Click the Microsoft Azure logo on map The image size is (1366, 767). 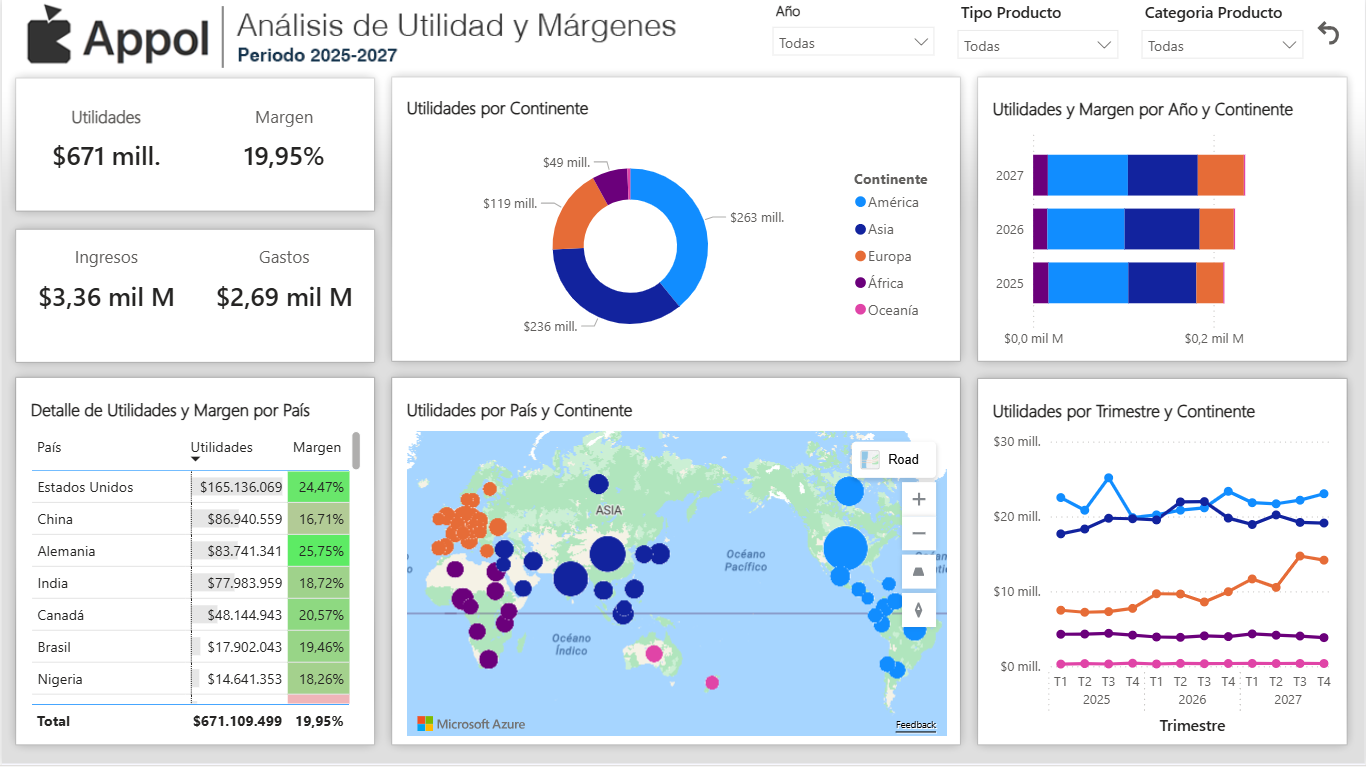tap(471, 724)
